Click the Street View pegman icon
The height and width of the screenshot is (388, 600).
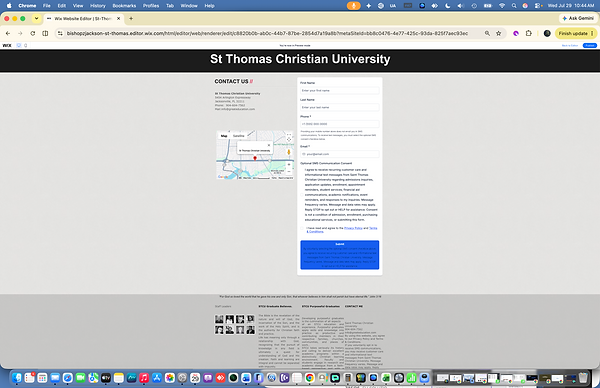289,152
